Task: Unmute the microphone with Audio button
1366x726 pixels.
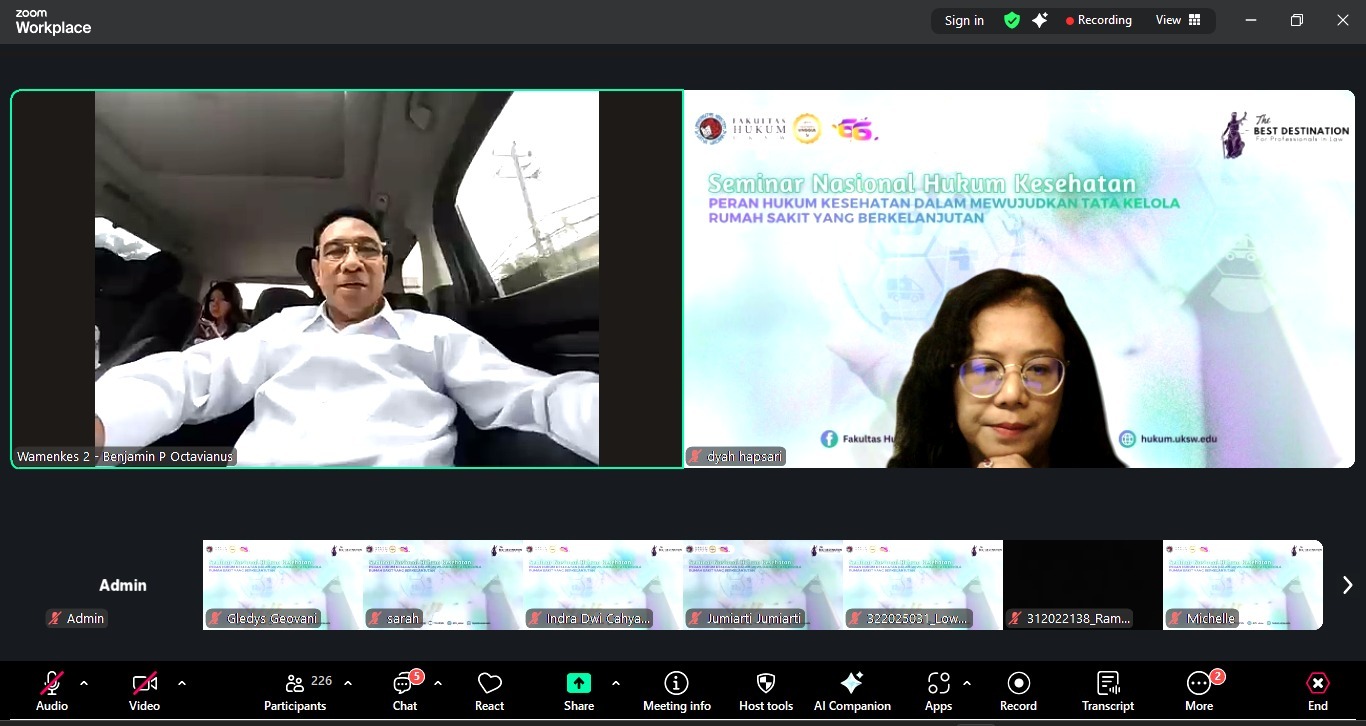Action: [x=52, y=690]
